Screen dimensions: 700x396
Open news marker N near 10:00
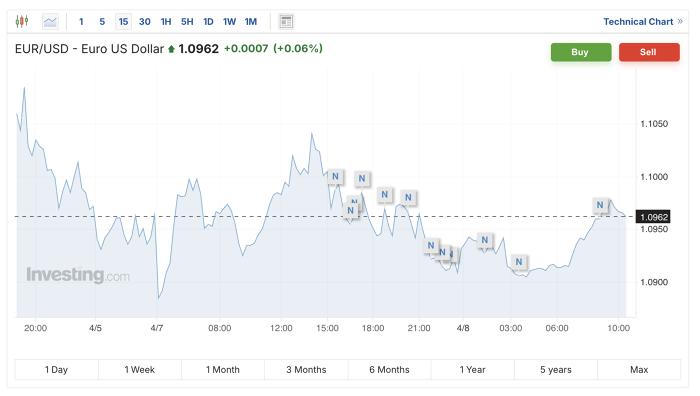point(600,205)
